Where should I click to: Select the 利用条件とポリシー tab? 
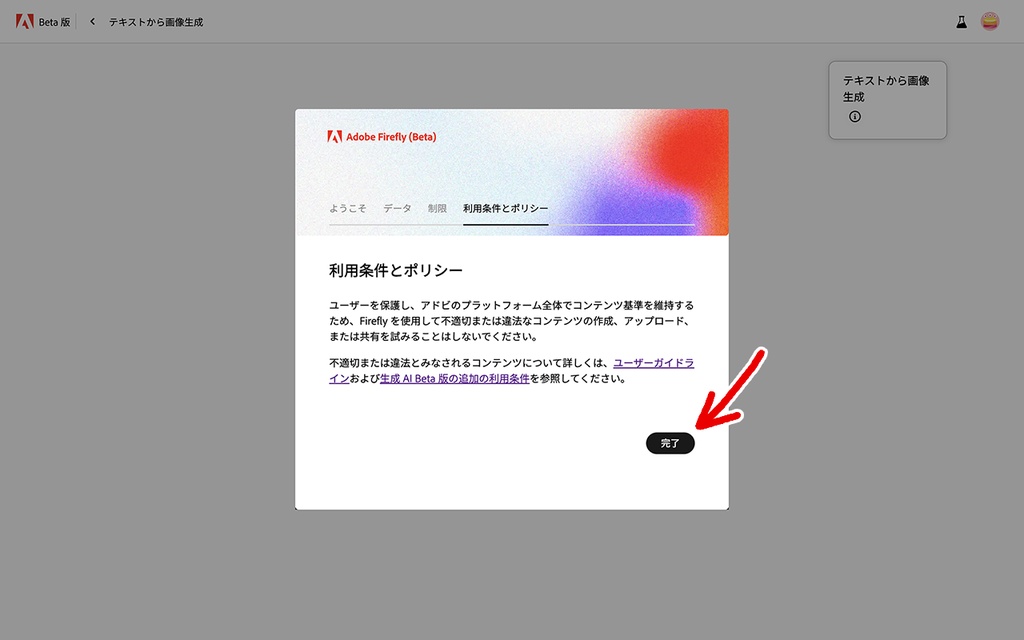(x=505, y=208)
